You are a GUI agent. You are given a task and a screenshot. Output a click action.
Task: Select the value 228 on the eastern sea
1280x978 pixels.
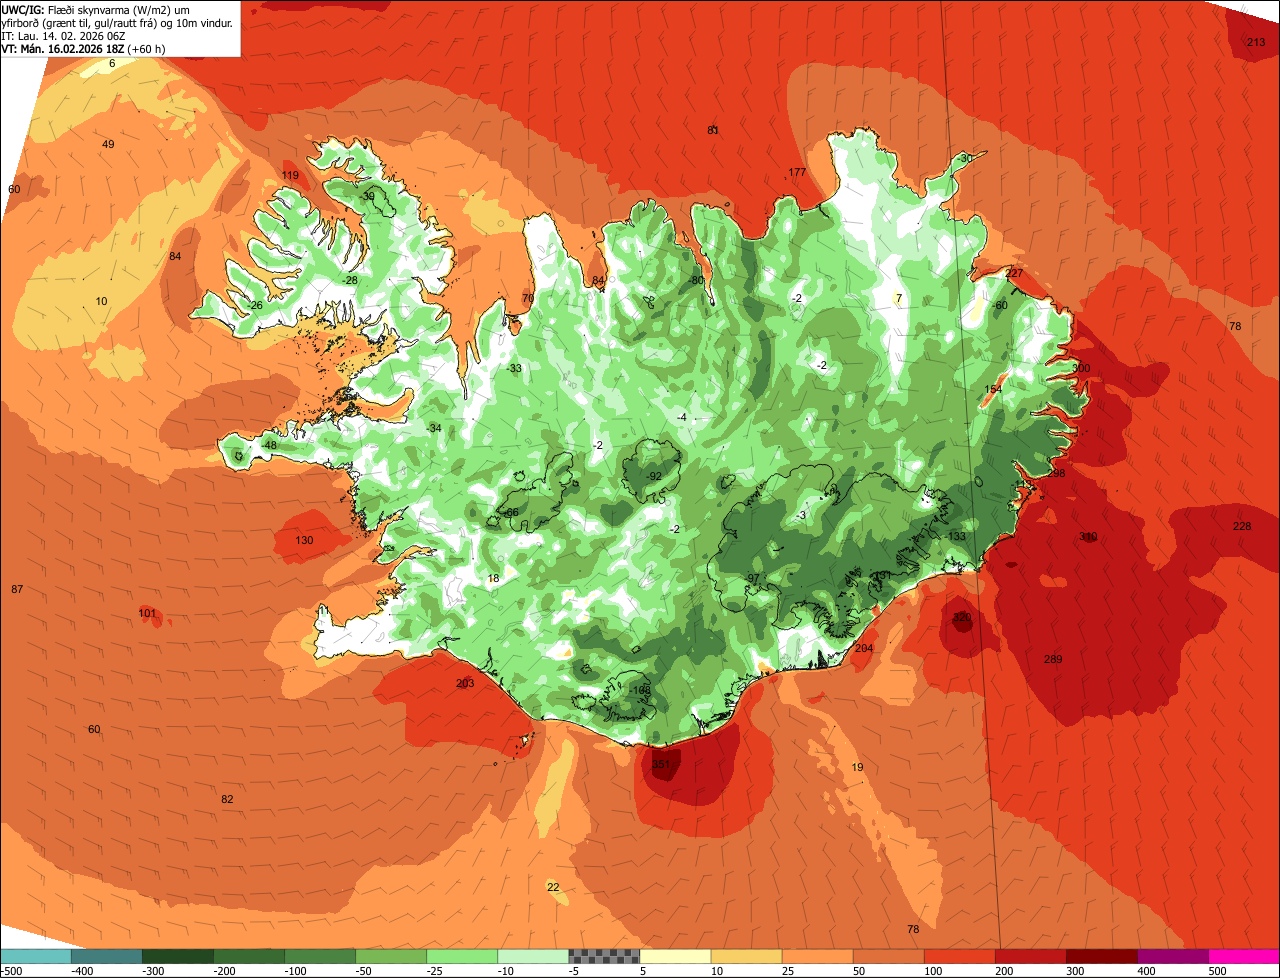point(1242,526)
